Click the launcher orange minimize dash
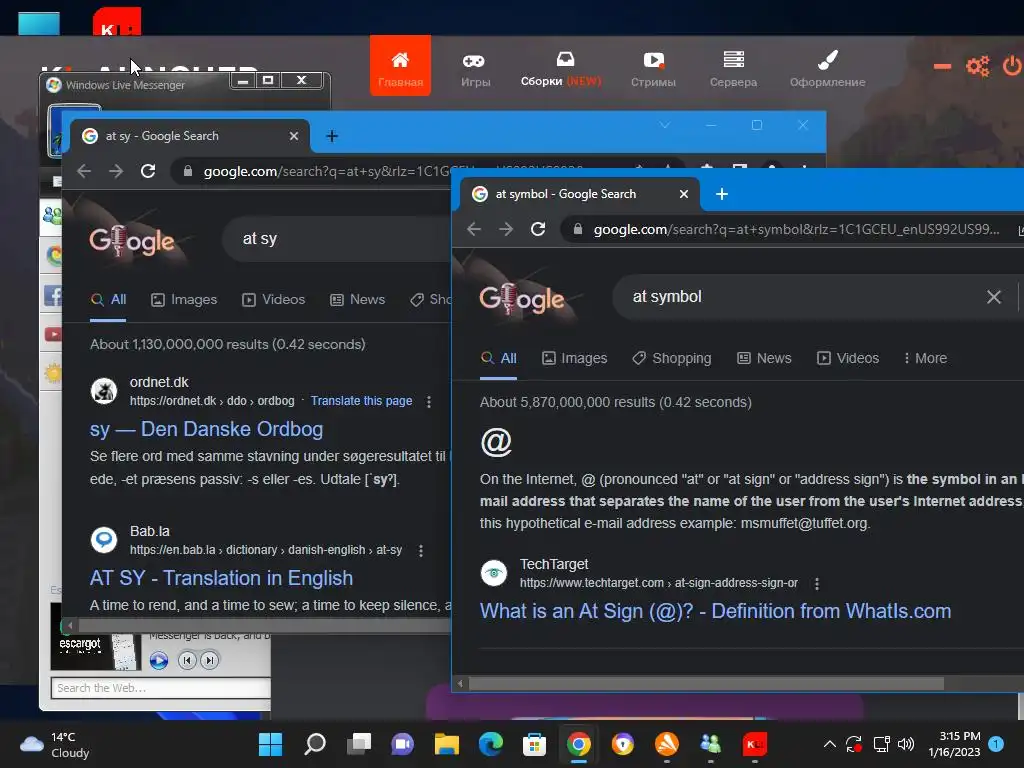1024x768 pixels. click(x=942, y=66)
